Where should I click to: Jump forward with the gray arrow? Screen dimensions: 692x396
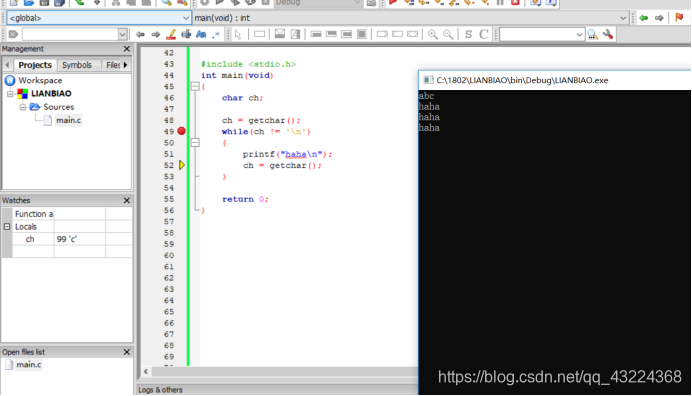tap(659, 18)
